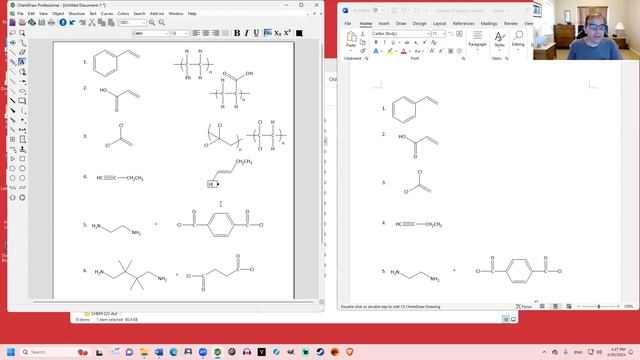Switch to the Word Layout tab
The width and height of the screenshot is (640, 360).
pyautogui.click(x=440, y=24)
